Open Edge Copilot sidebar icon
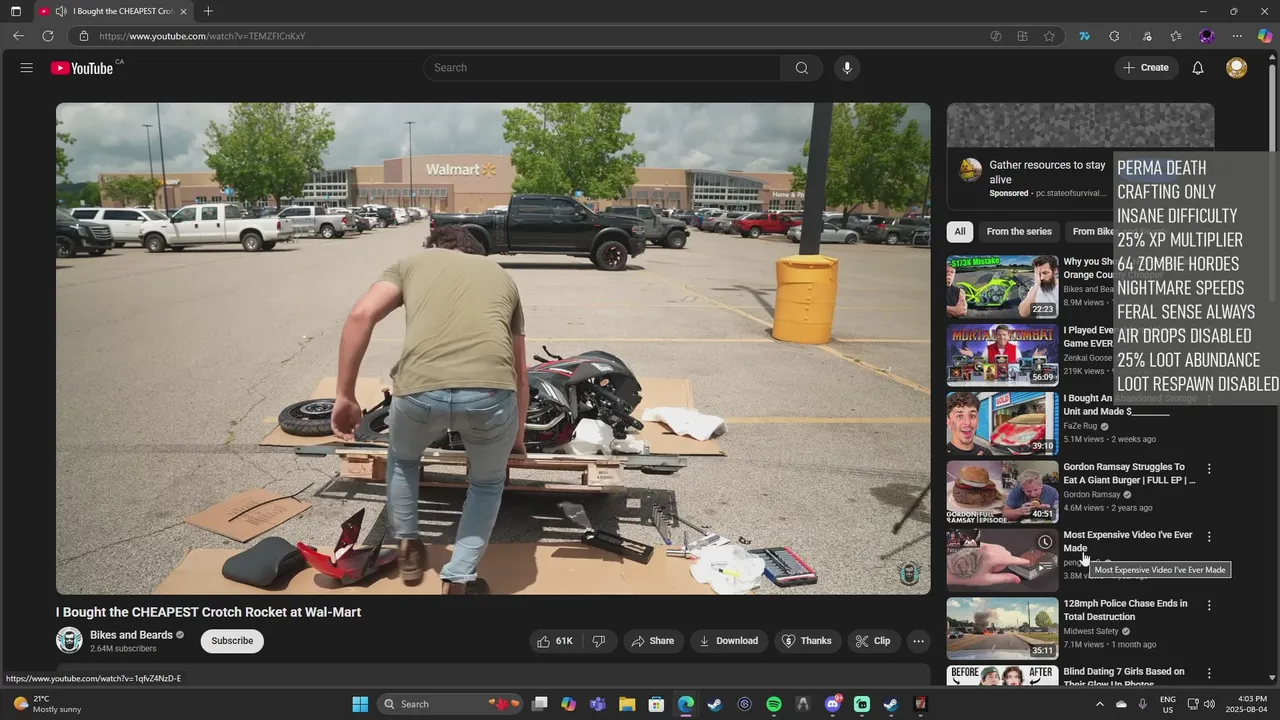 (1265, 36)
